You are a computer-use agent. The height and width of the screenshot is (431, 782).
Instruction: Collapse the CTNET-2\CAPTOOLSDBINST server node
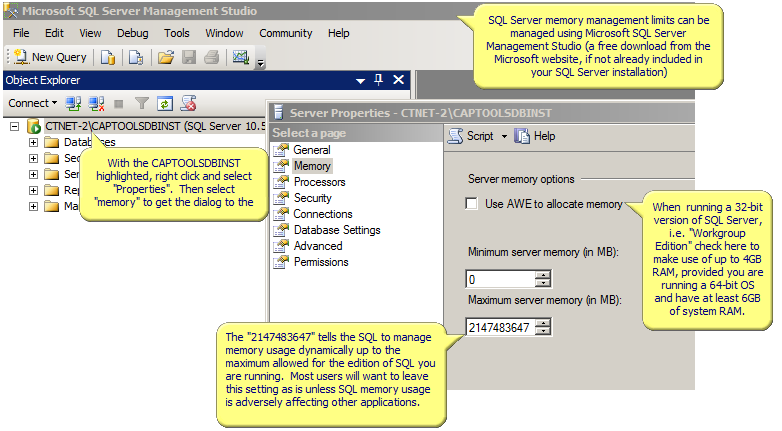14,127
